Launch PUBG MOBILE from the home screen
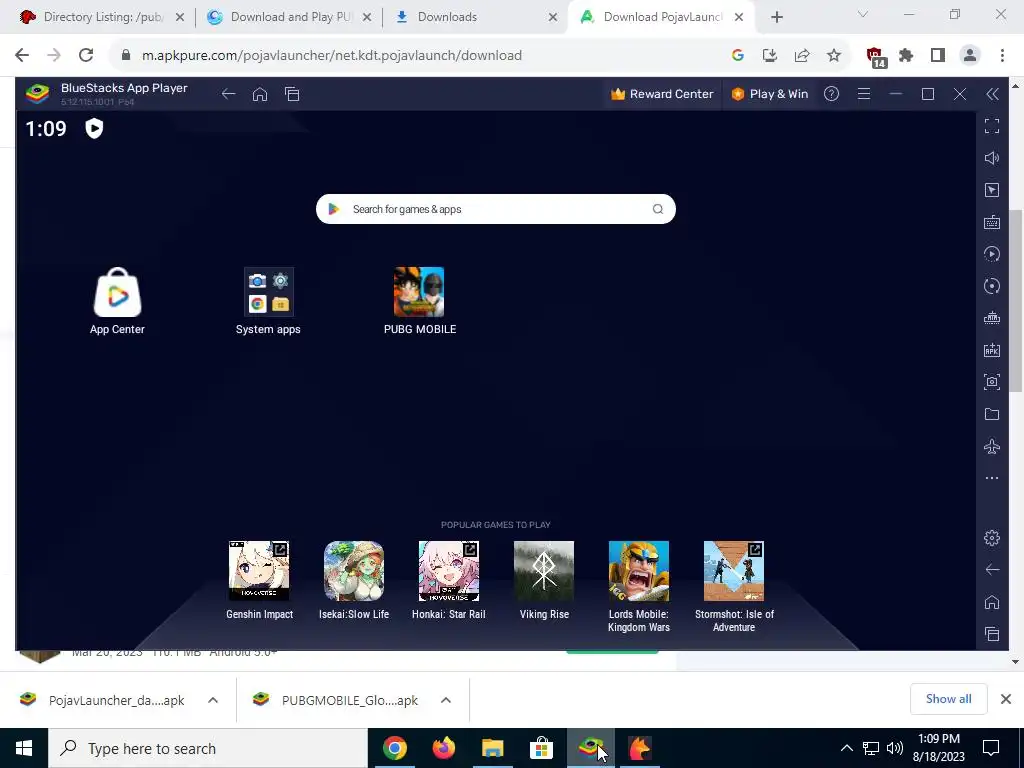1024x768 pixels. tap(419, 291)
